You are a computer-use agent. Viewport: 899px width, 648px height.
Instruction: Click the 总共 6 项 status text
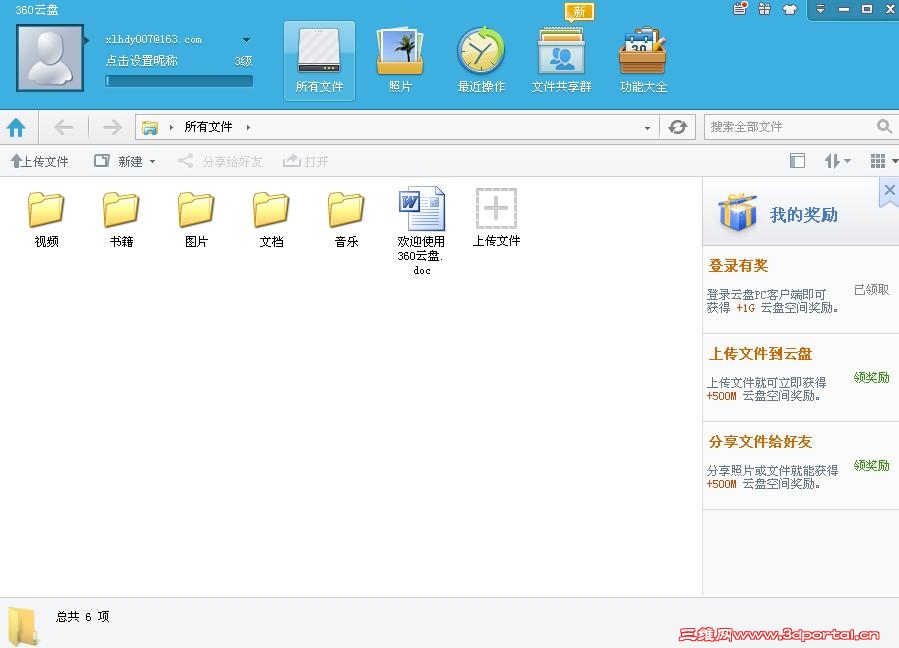pos(83,616)
